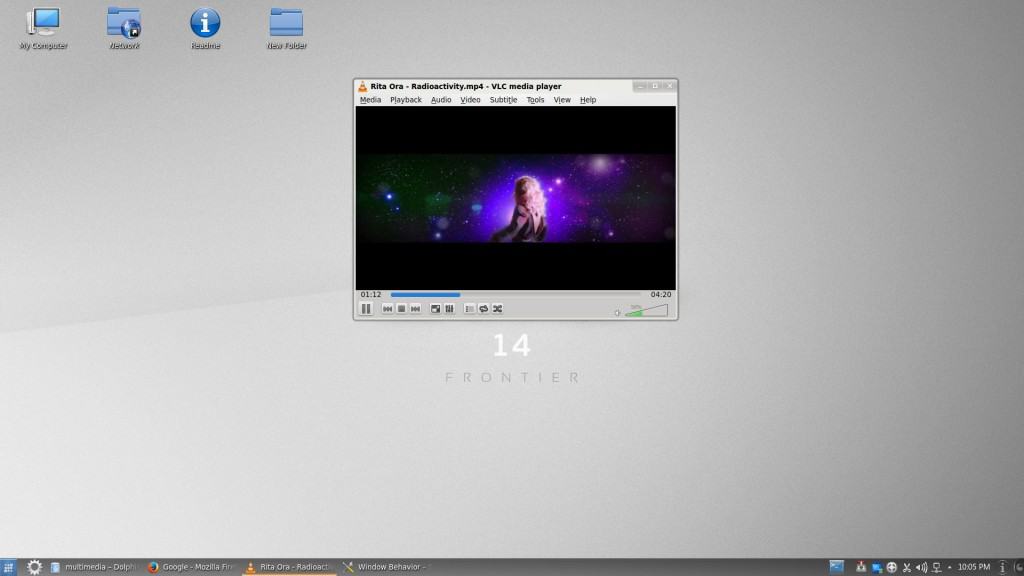Expand the Subtitle menu

tap(503, 100)
